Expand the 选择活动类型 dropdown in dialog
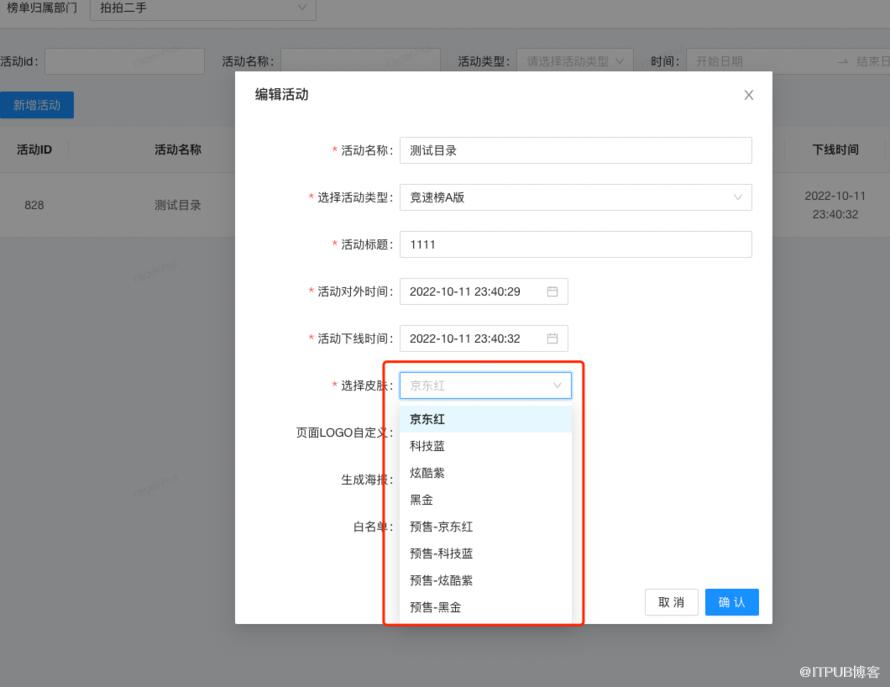The height and width of the screenshot is (687, 890). (x=737, y=198)
